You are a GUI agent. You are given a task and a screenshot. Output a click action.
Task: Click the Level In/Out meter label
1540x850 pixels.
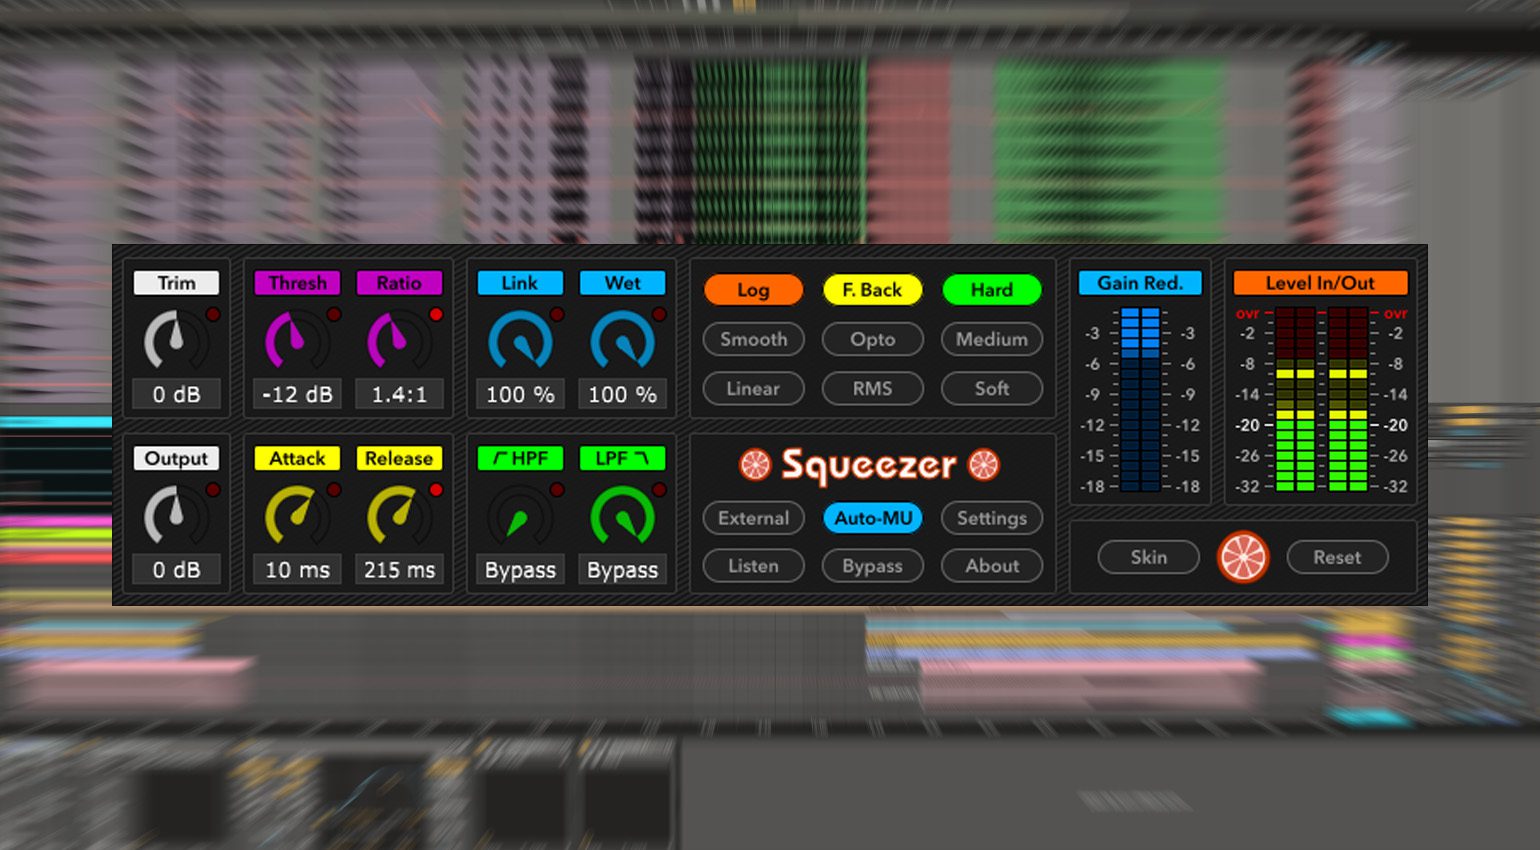tap(1320, 283)
